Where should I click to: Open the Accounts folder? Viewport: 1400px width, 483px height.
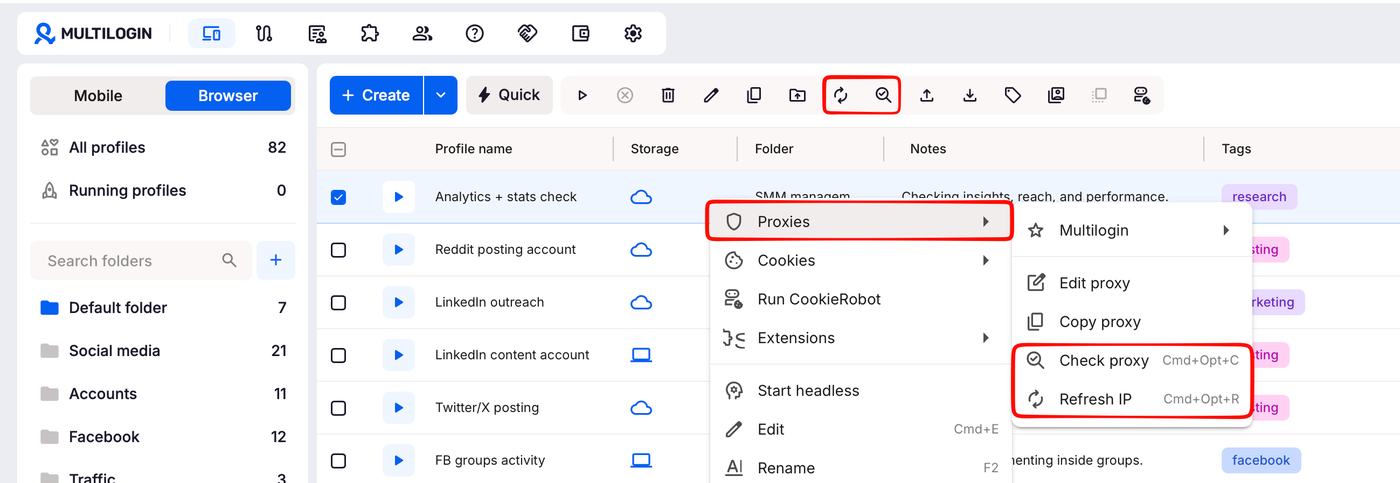pos(163,393)
